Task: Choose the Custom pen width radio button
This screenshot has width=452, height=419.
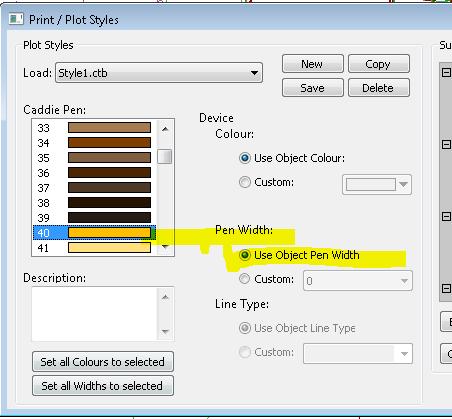Action: tap(244, 279)
